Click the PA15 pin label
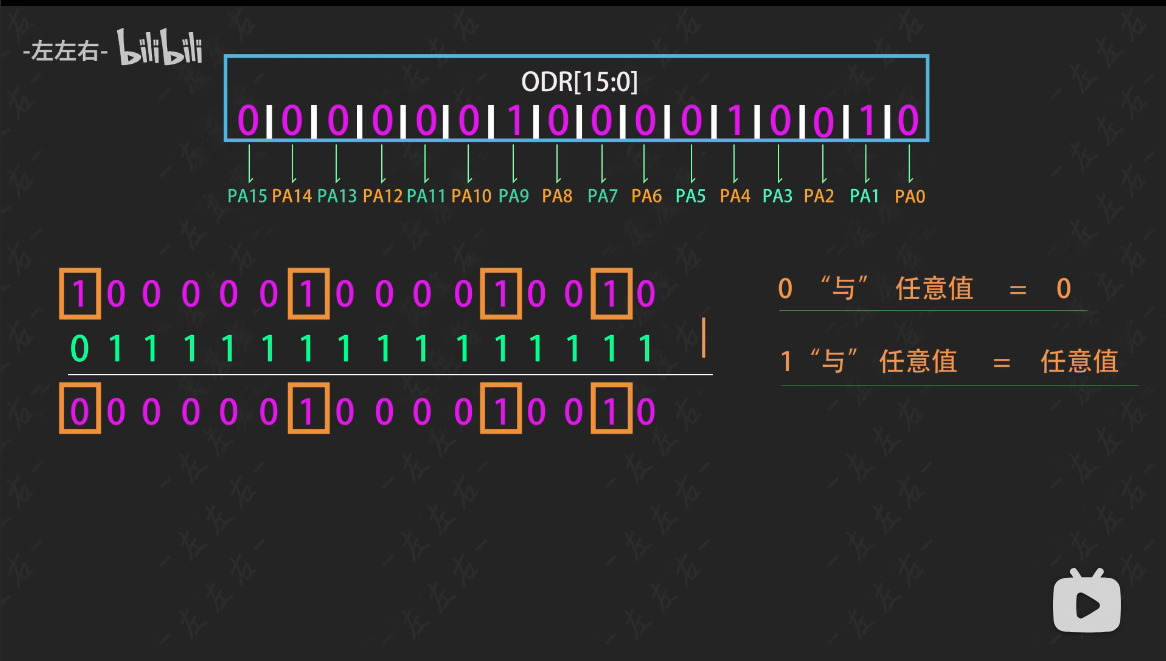1166x661 pixels. tap(247, 196)
